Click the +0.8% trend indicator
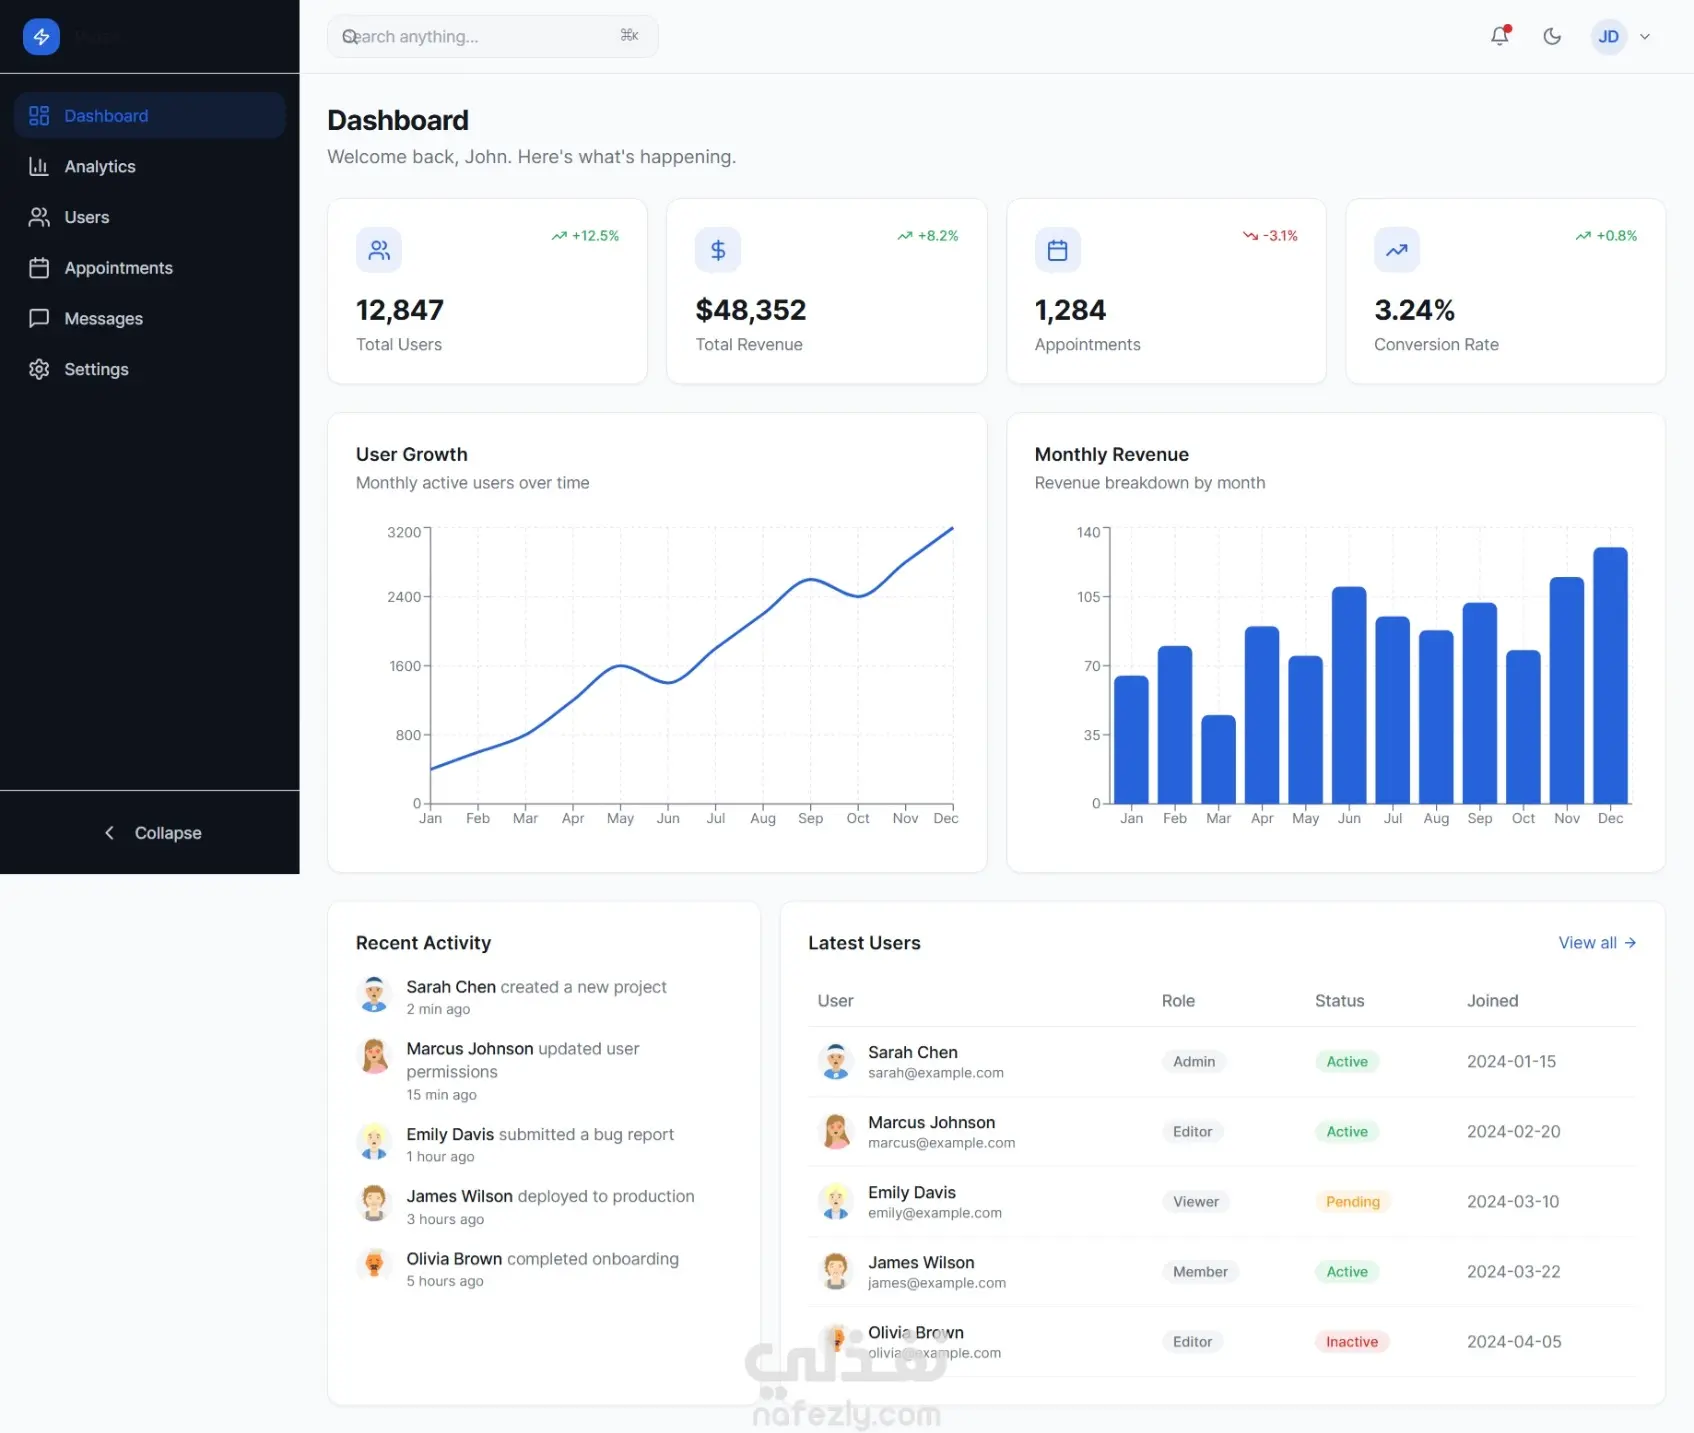 tap(1606, 236)
